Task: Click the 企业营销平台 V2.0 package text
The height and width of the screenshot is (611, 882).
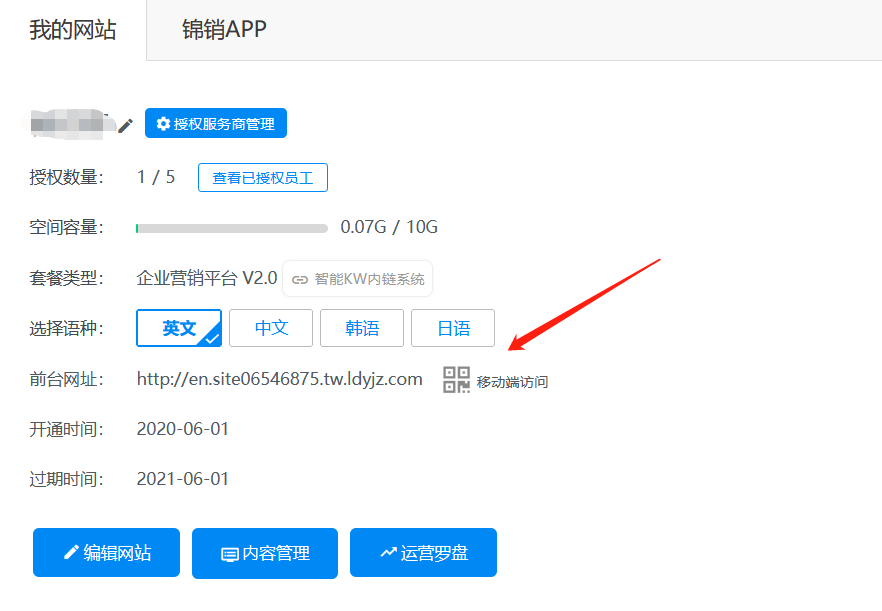Action: [207, 278]
